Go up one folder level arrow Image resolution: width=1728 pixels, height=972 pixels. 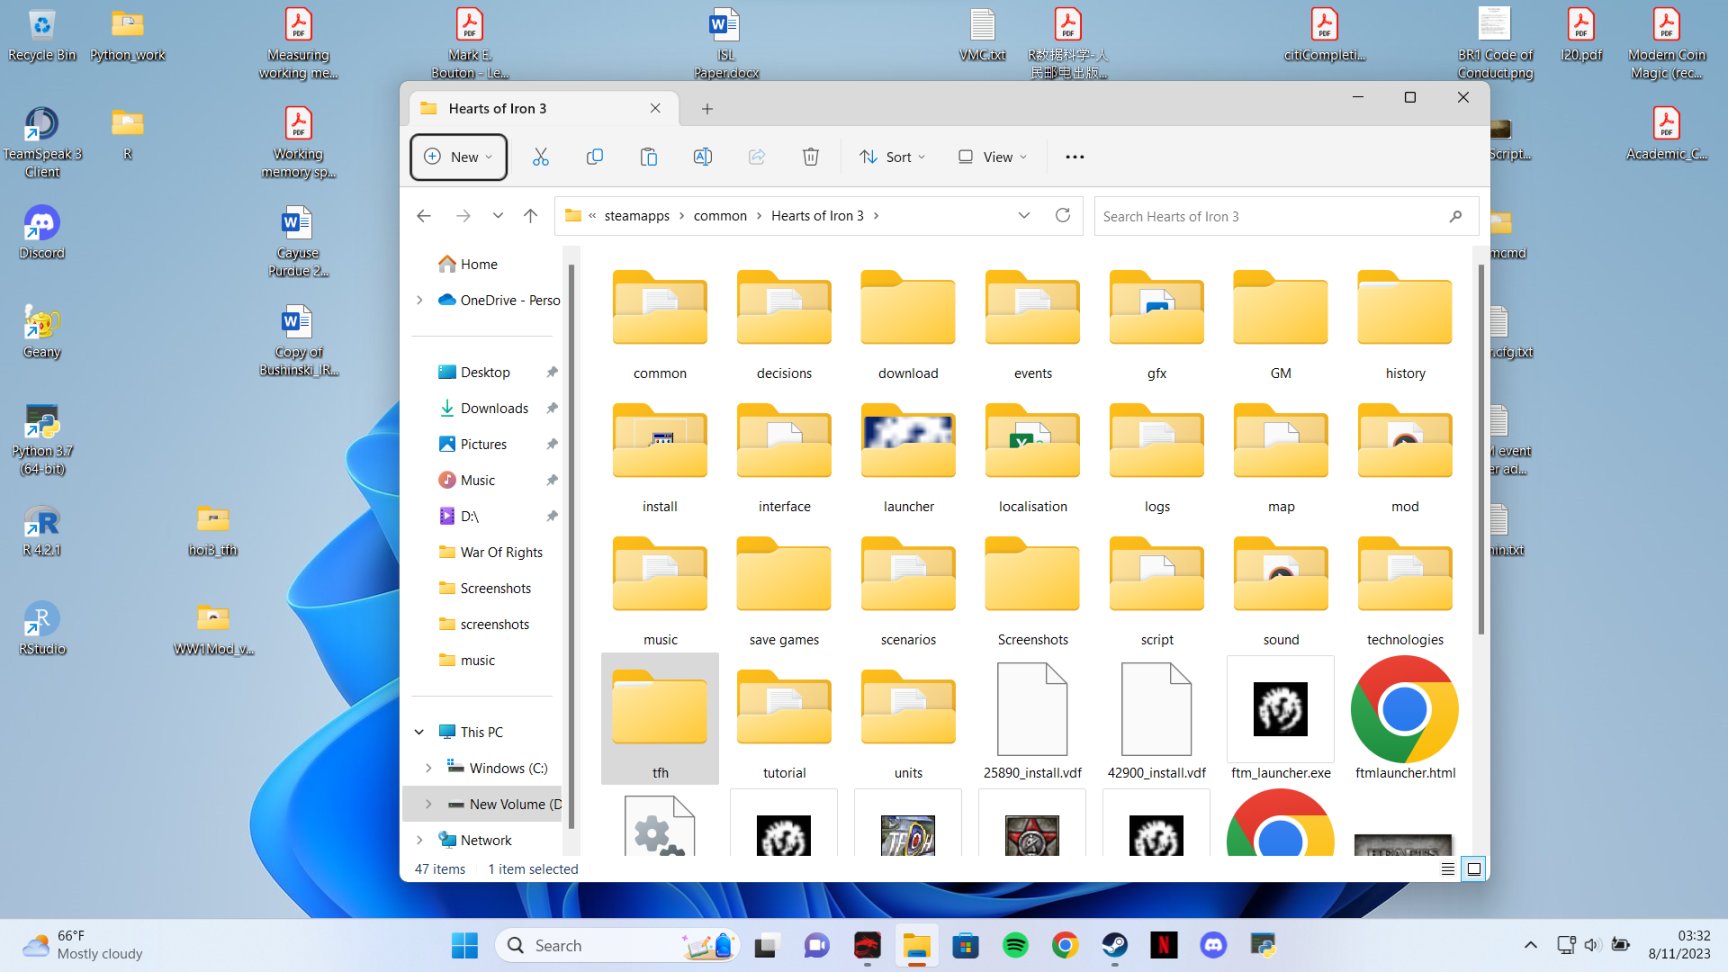[531, 216]
